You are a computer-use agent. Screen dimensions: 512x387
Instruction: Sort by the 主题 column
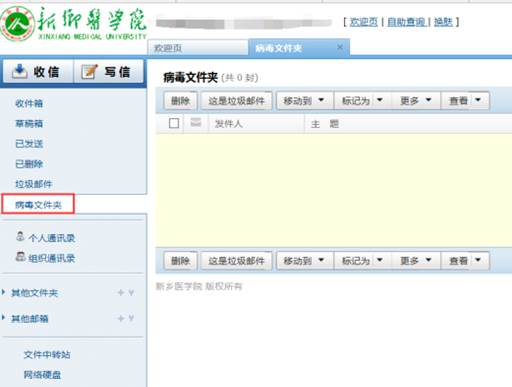[x=325, y=124]
